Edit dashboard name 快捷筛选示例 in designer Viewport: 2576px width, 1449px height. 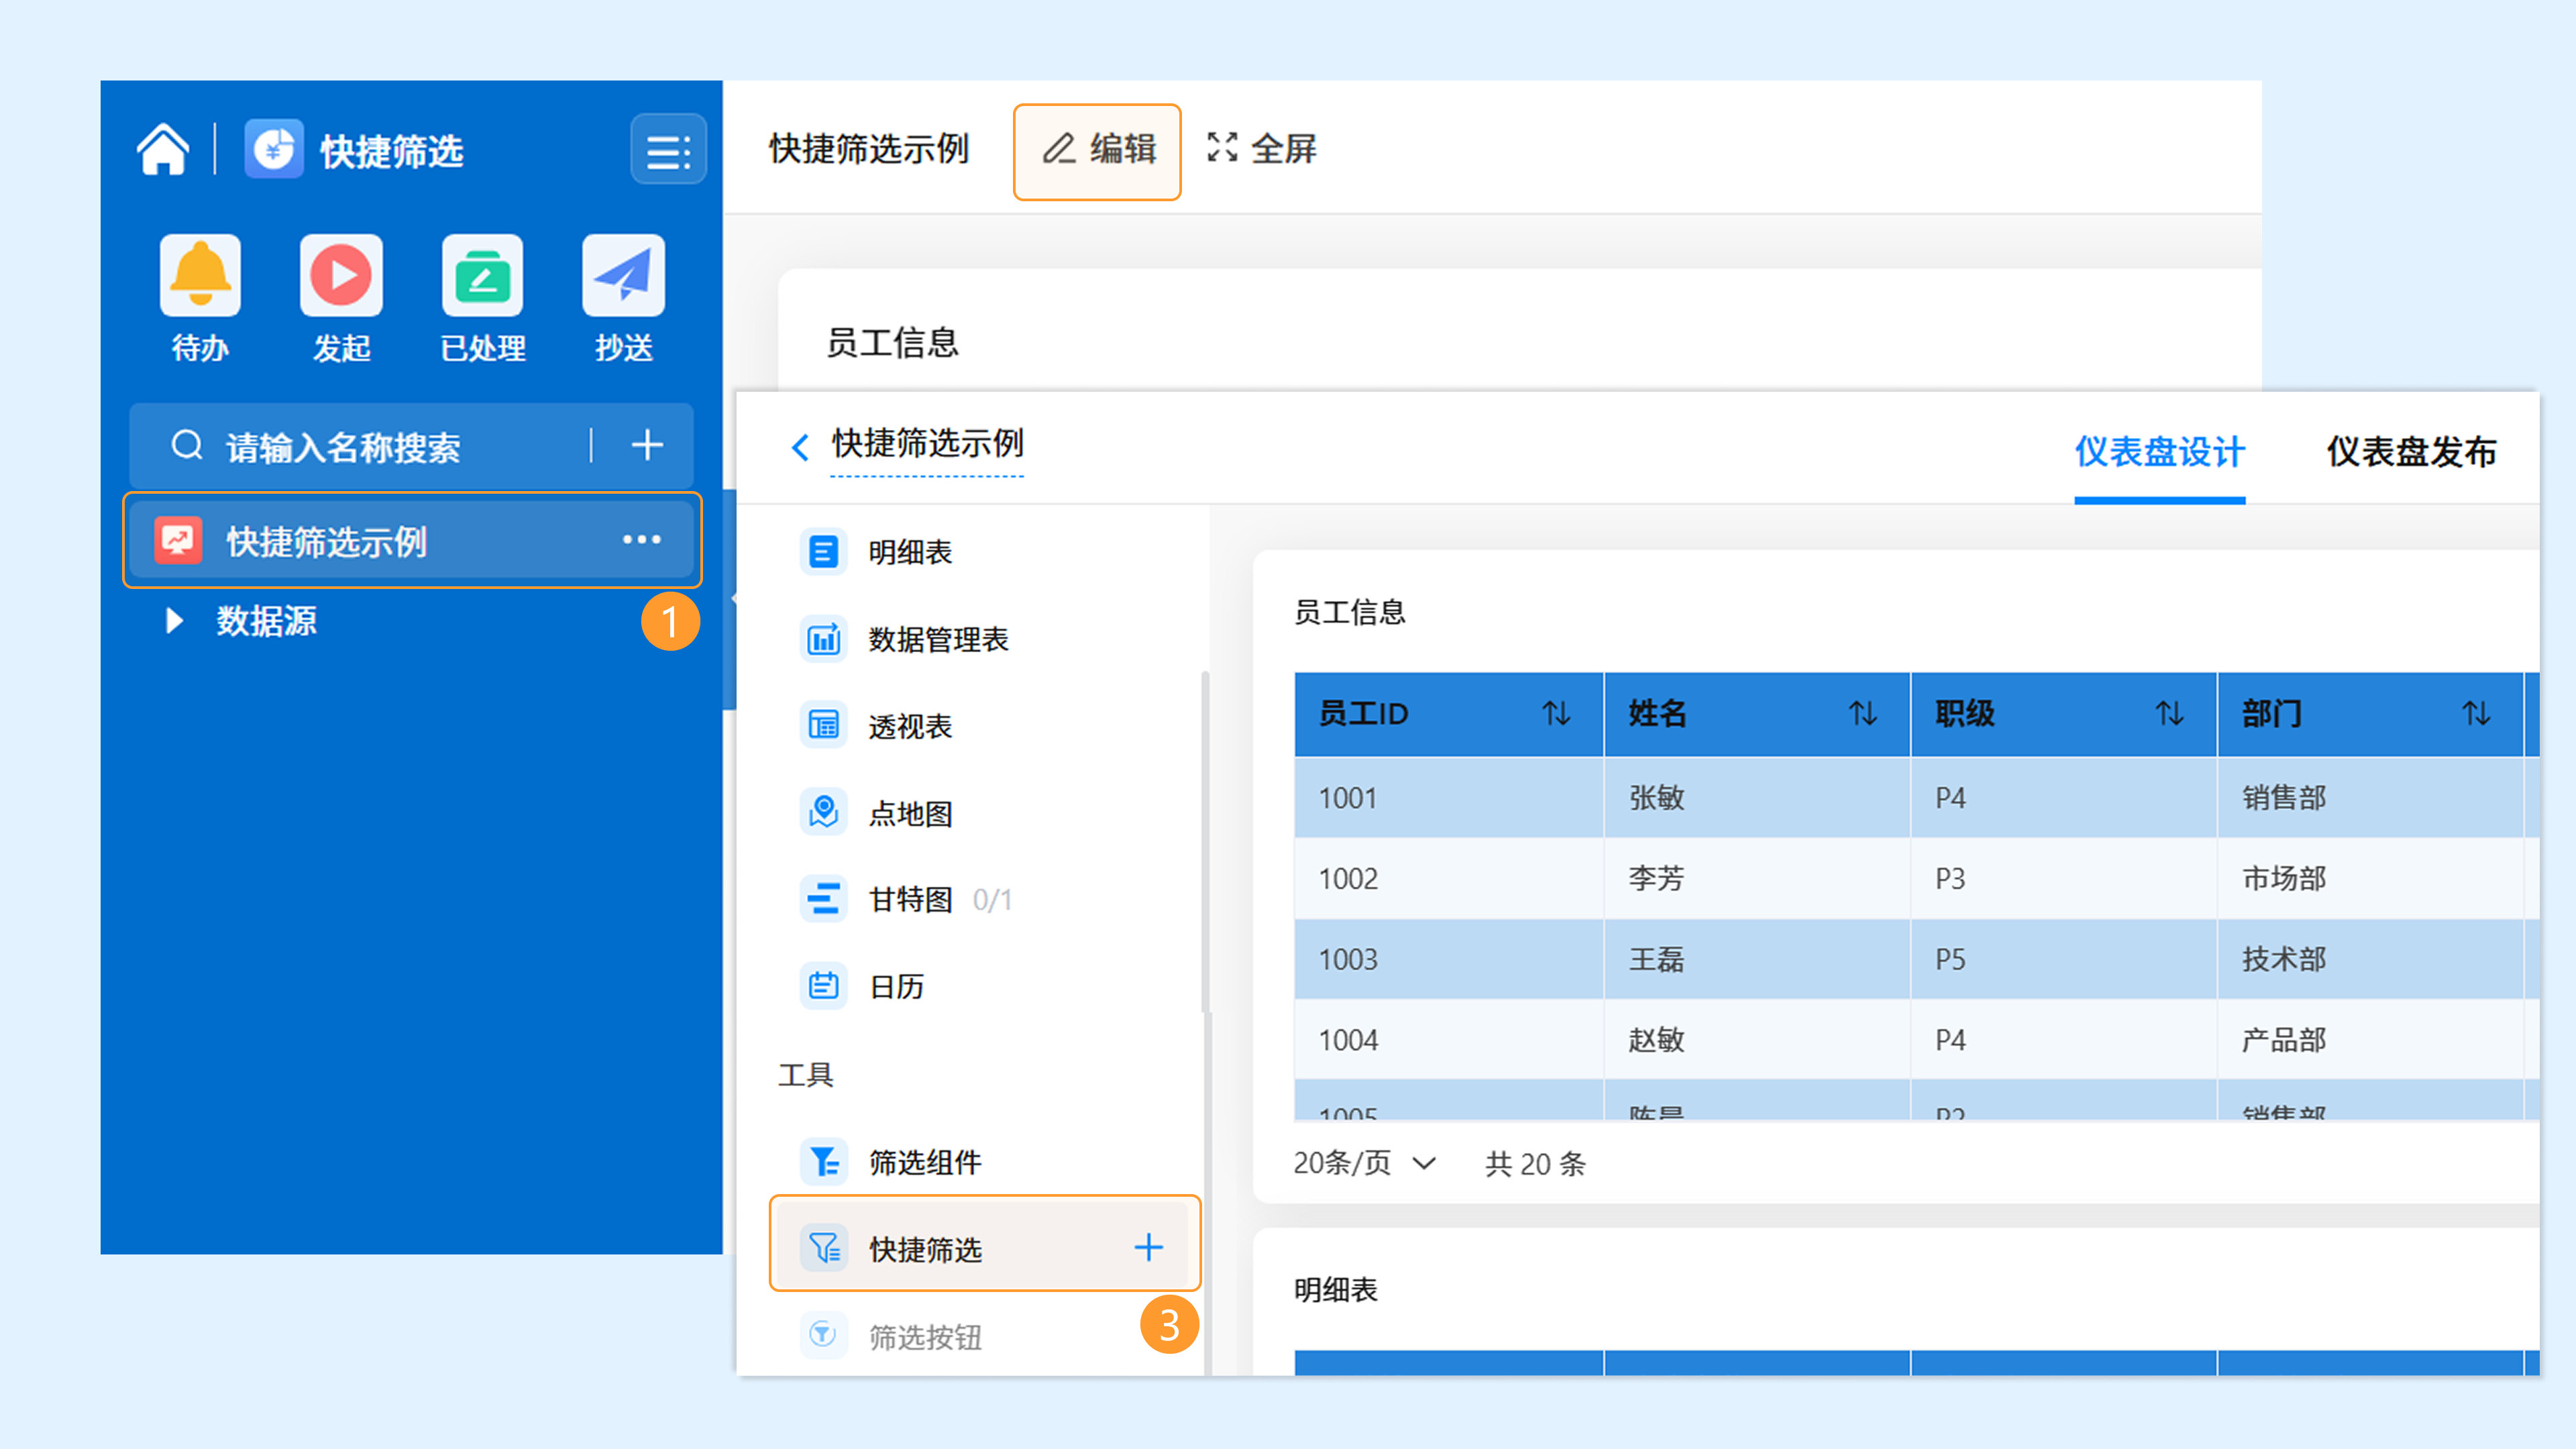pos(927,444)
